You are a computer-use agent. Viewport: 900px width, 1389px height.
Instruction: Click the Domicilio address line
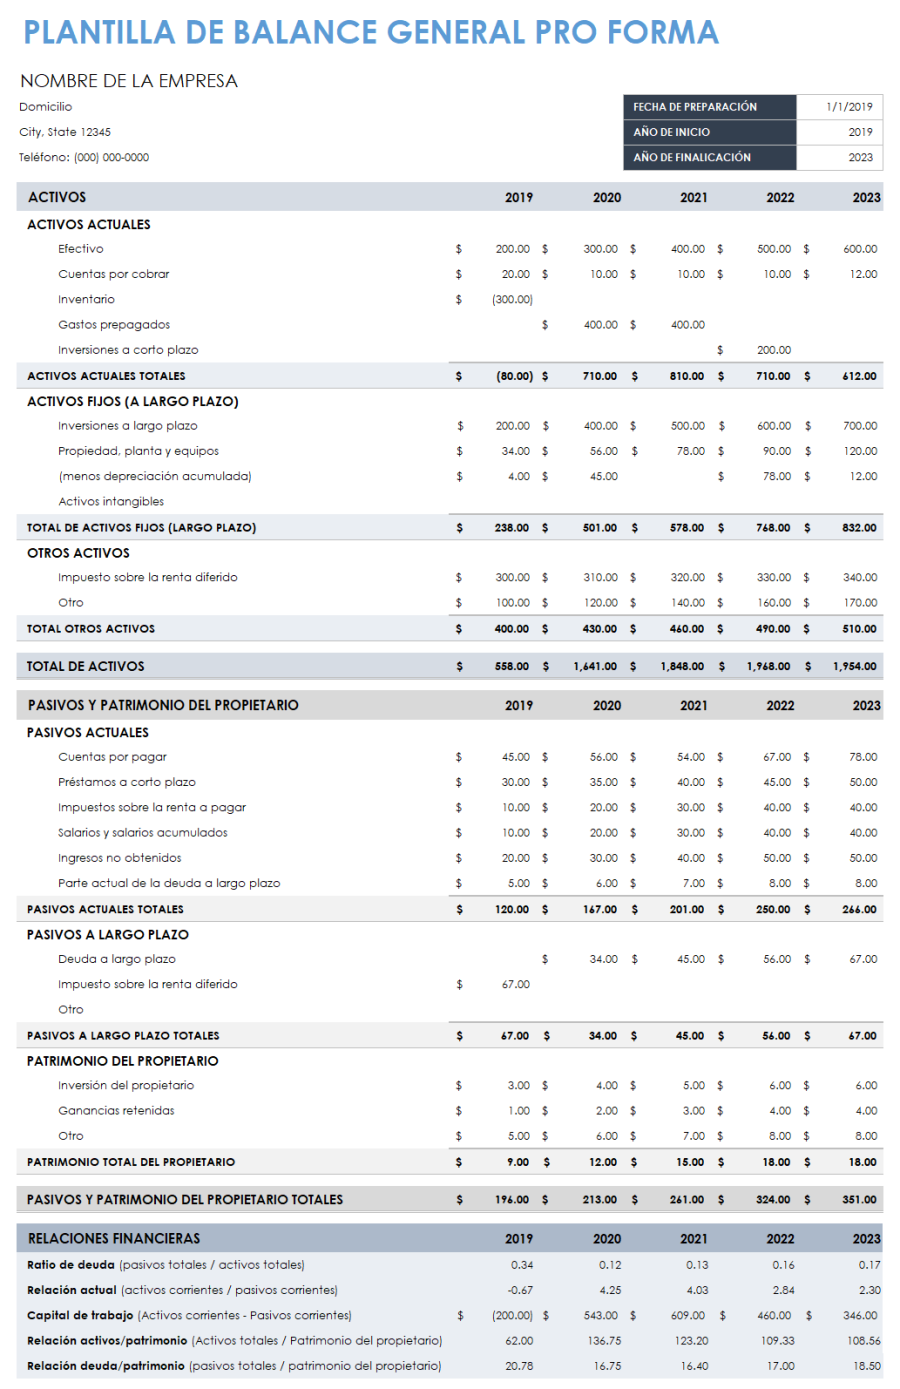click(40, 106)
